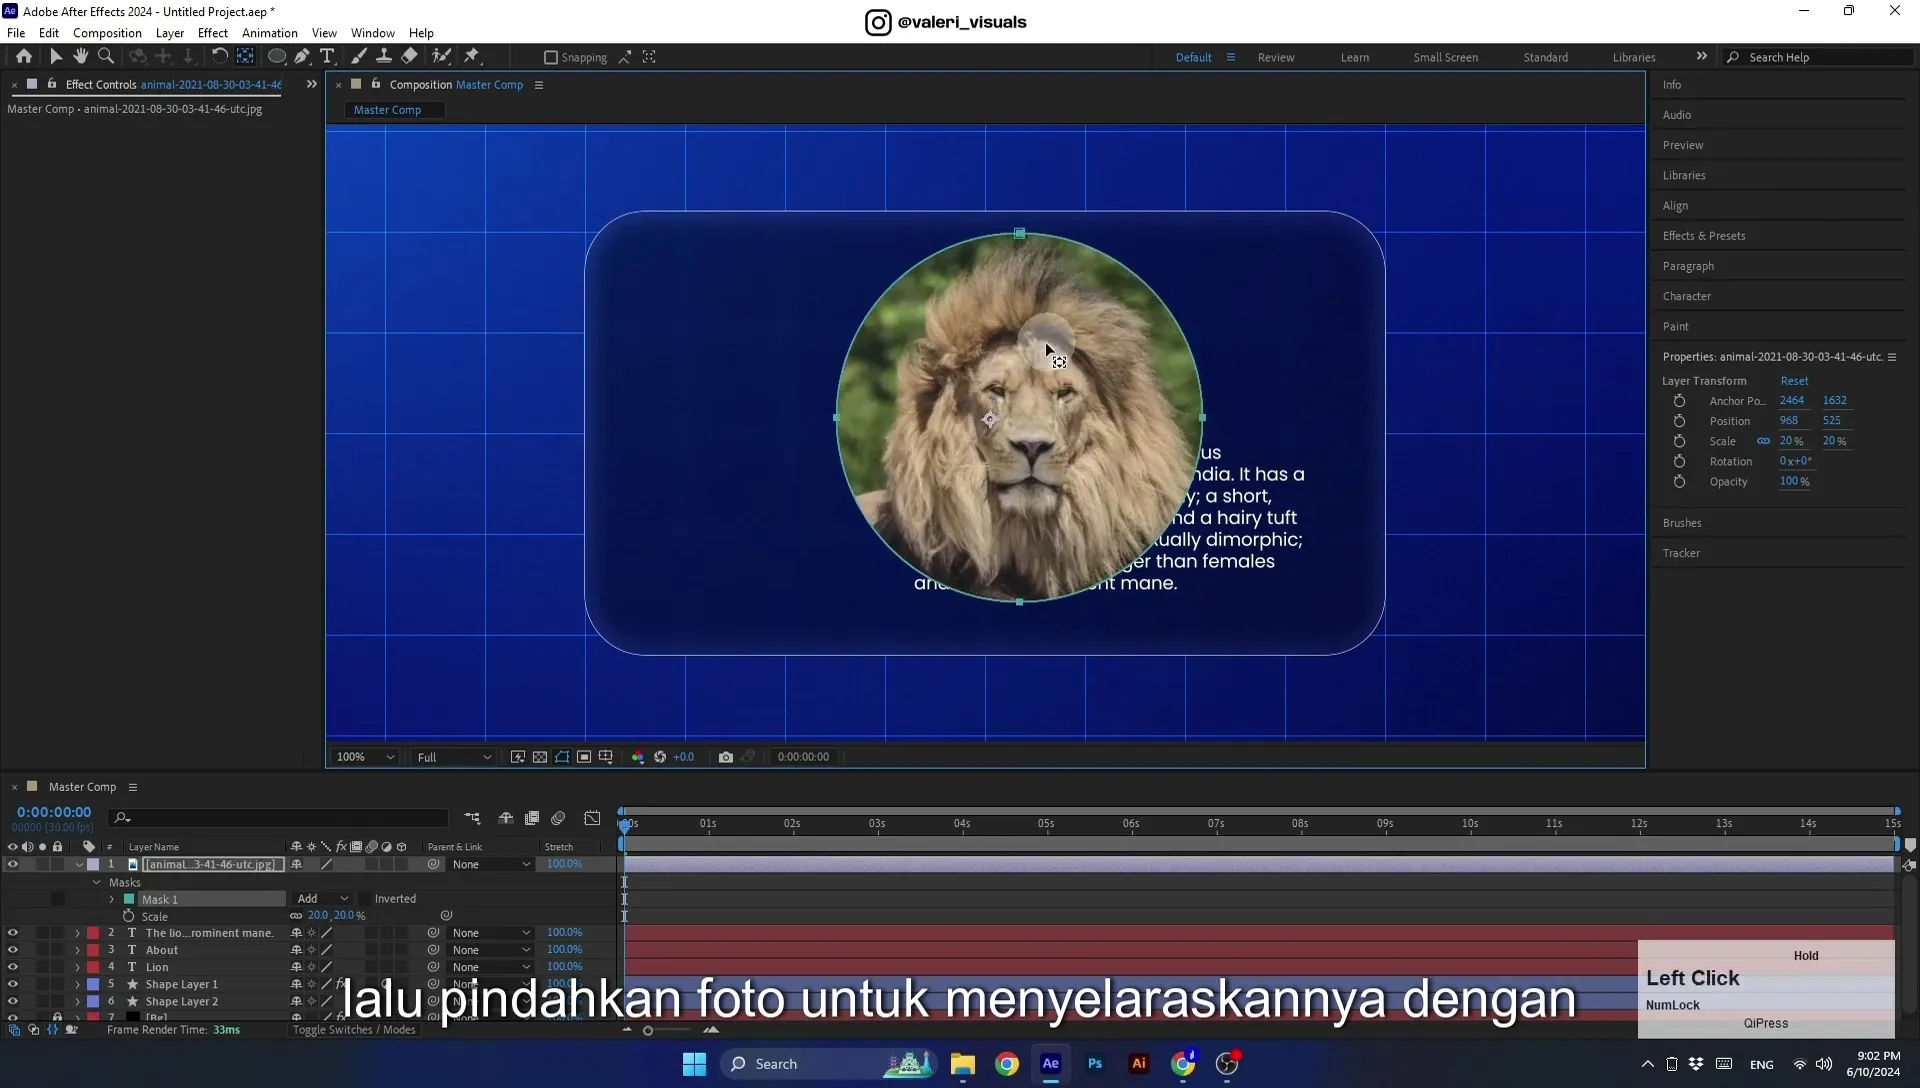Click Reset in Layer Transform

click(x=1794, y=381)
